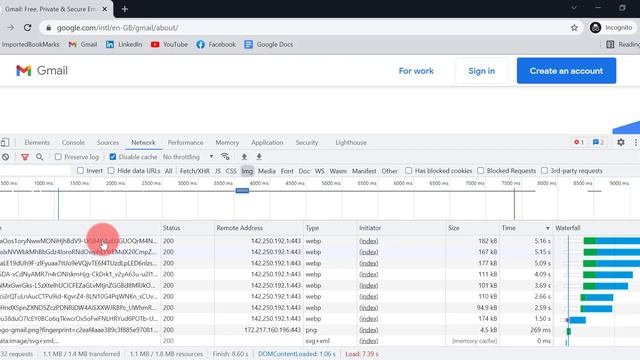Filter requests by CSS type

click(231, 171)
